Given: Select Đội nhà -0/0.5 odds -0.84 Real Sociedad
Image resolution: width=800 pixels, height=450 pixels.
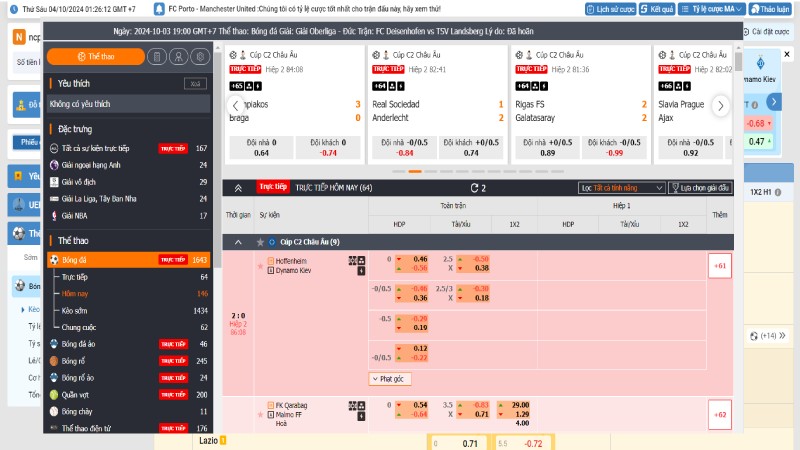Looking at the screenshot, I should [405, 147].
